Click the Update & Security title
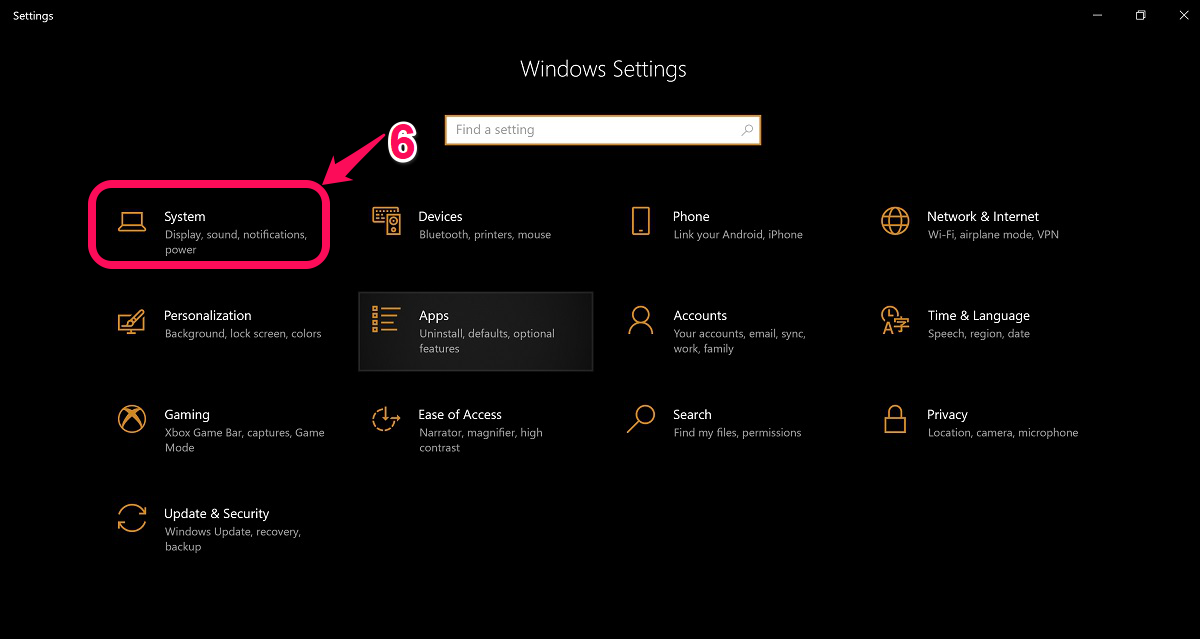This screenshot has height=639, width=1200. [217, 513]
